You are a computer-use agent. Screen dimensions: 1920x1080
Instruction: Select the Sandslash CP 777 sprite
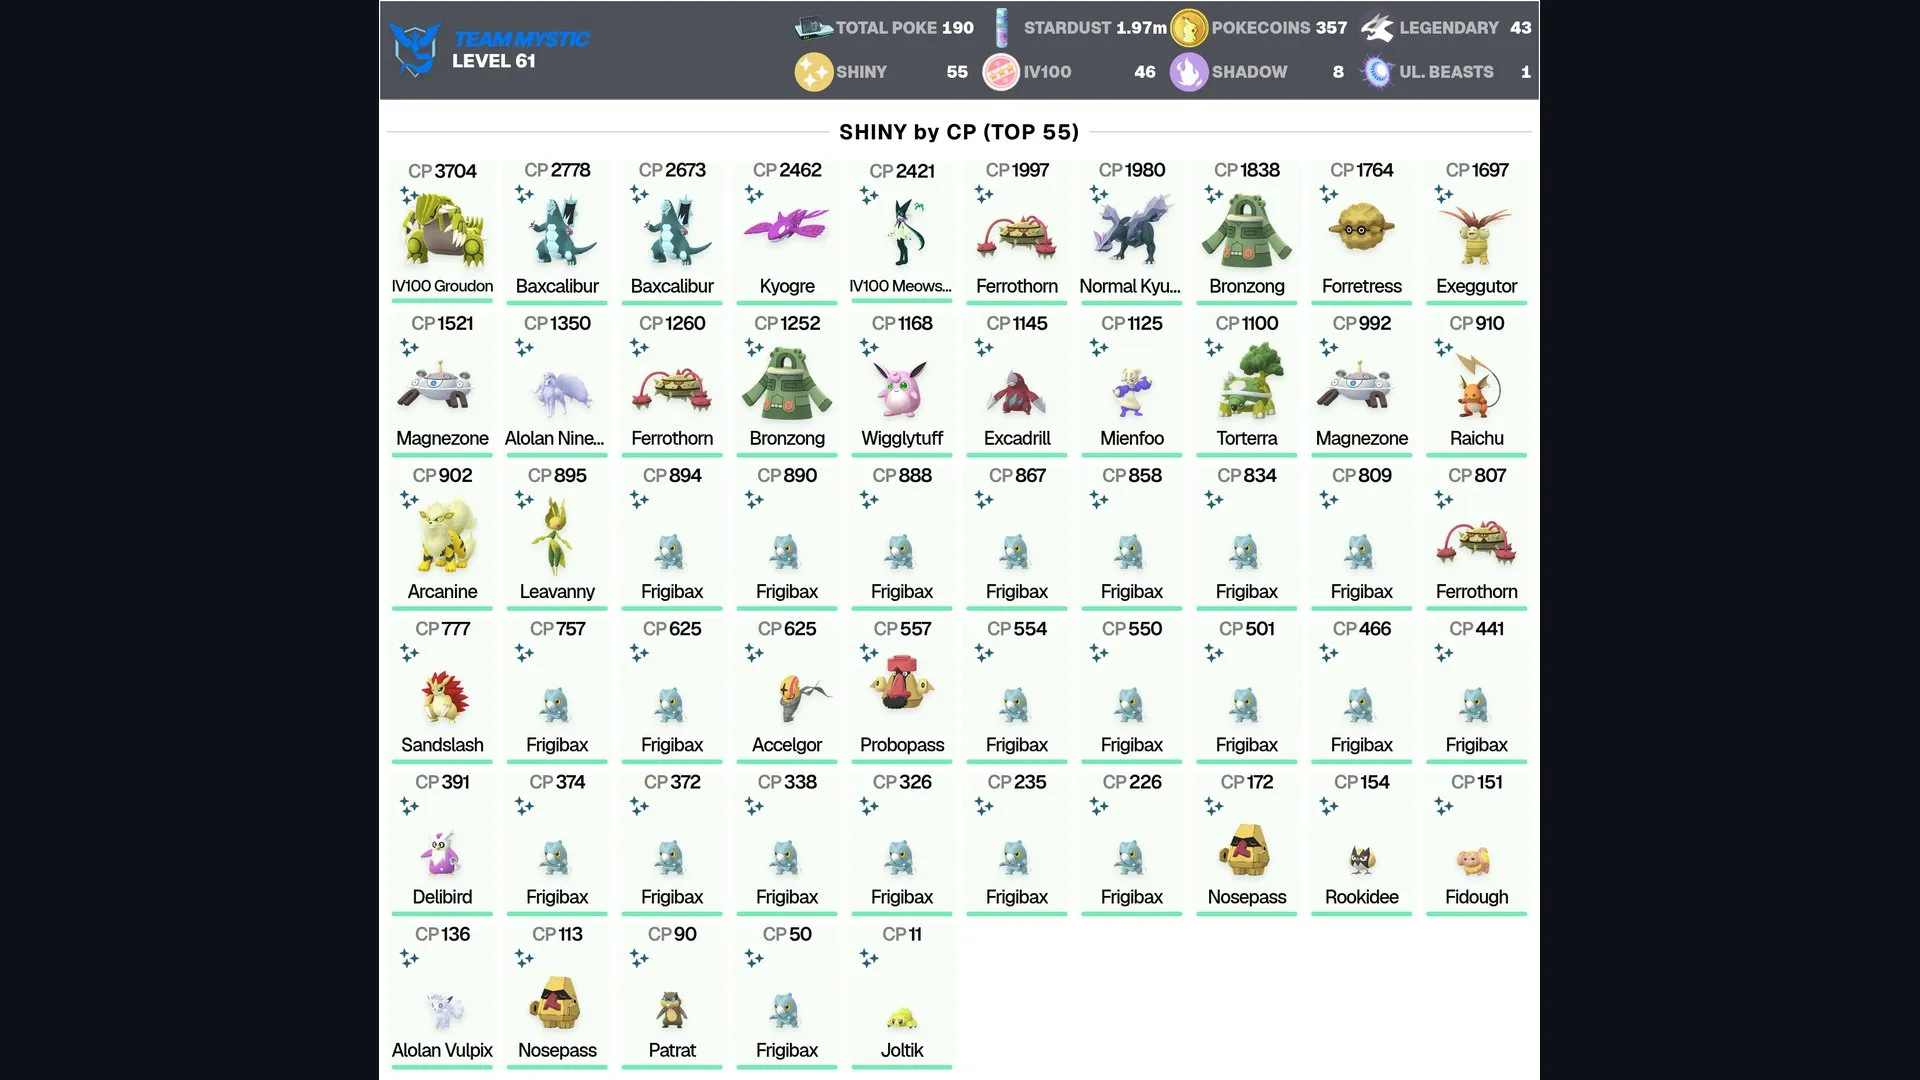pos(442,696)
